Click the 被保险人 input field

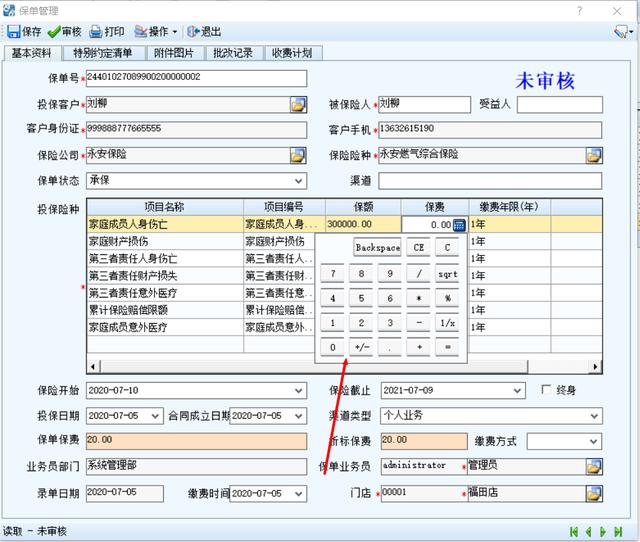(424, 104)
